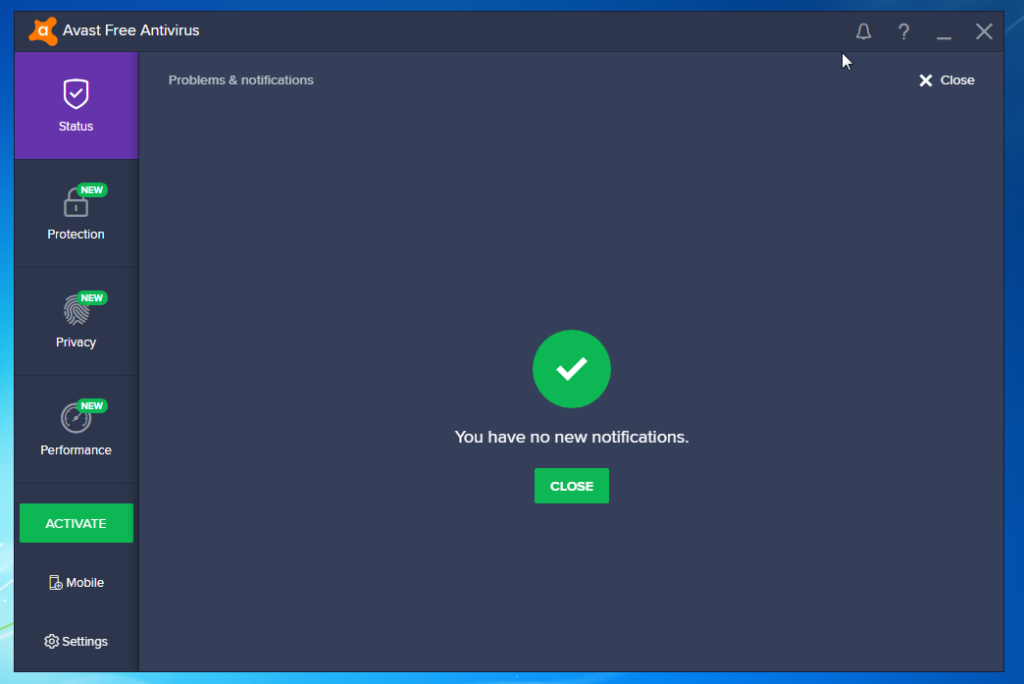Screen dimensions: 1024x684
Task: Dismiss the Problems & notifications panel with X Close
Action: pos(947,80)
